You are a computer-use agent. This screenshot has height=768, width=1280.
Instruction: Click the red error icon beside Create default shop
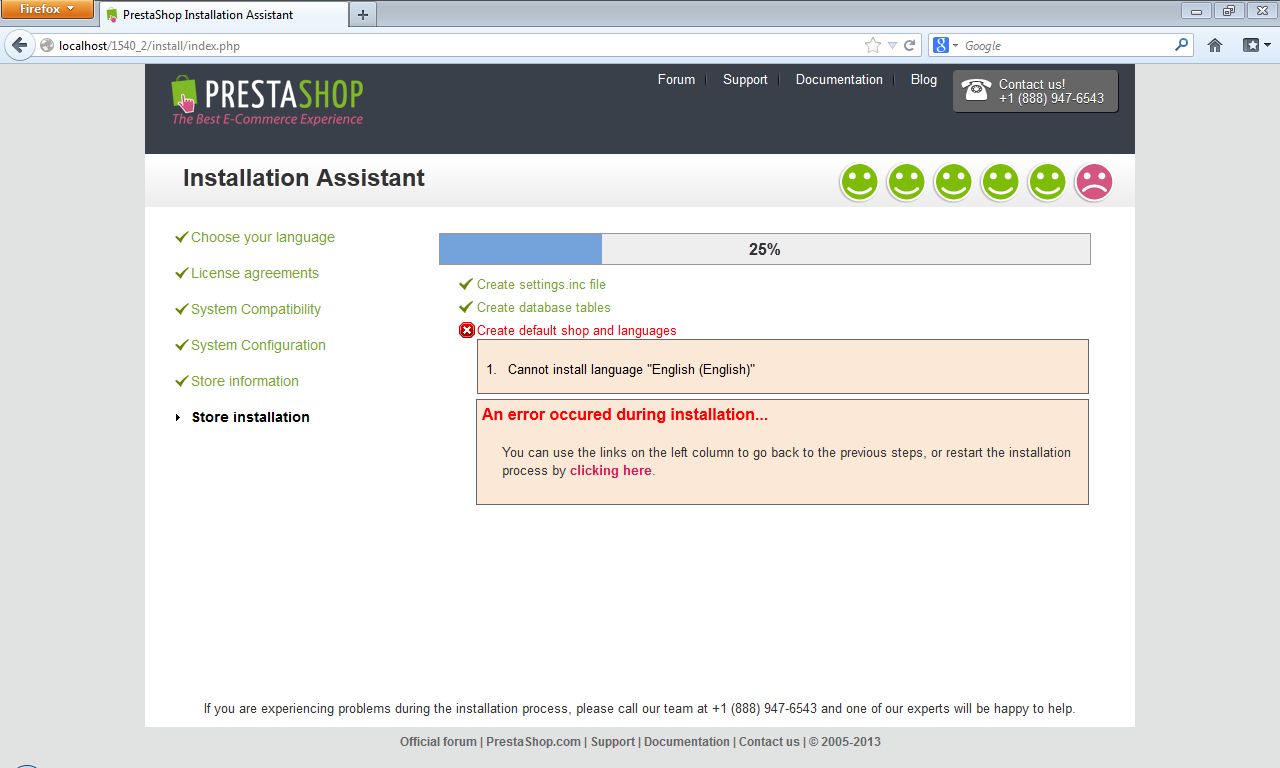[467, 330]
